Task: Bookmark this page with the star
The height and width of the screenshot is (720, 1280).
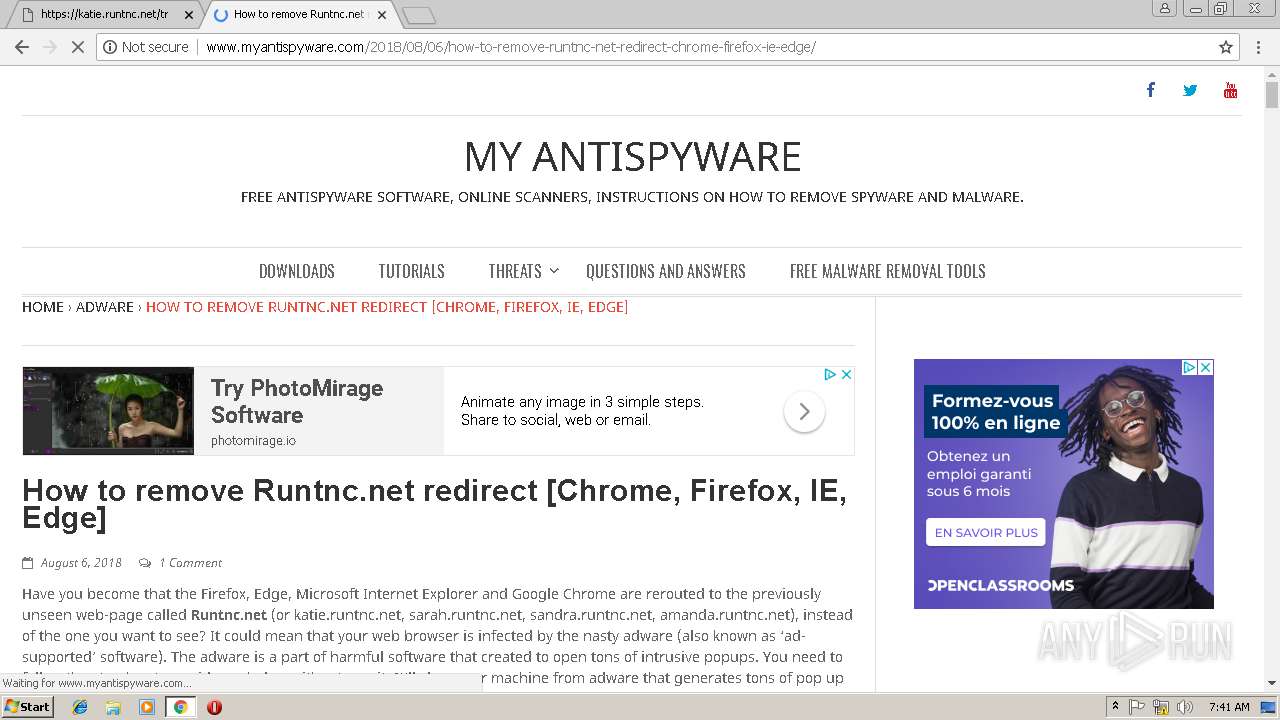Action: 1226,47
